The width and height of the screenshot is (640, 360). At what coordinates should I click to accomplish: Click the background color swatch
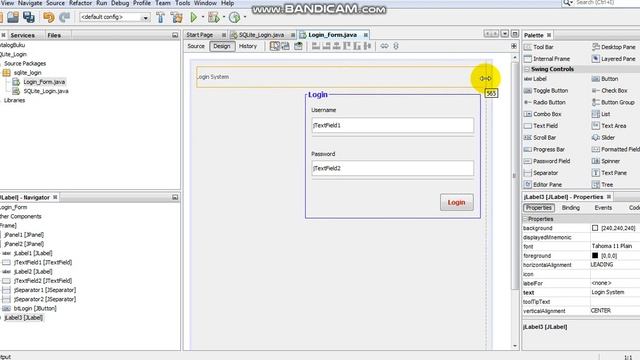click(x=595, y=228)
